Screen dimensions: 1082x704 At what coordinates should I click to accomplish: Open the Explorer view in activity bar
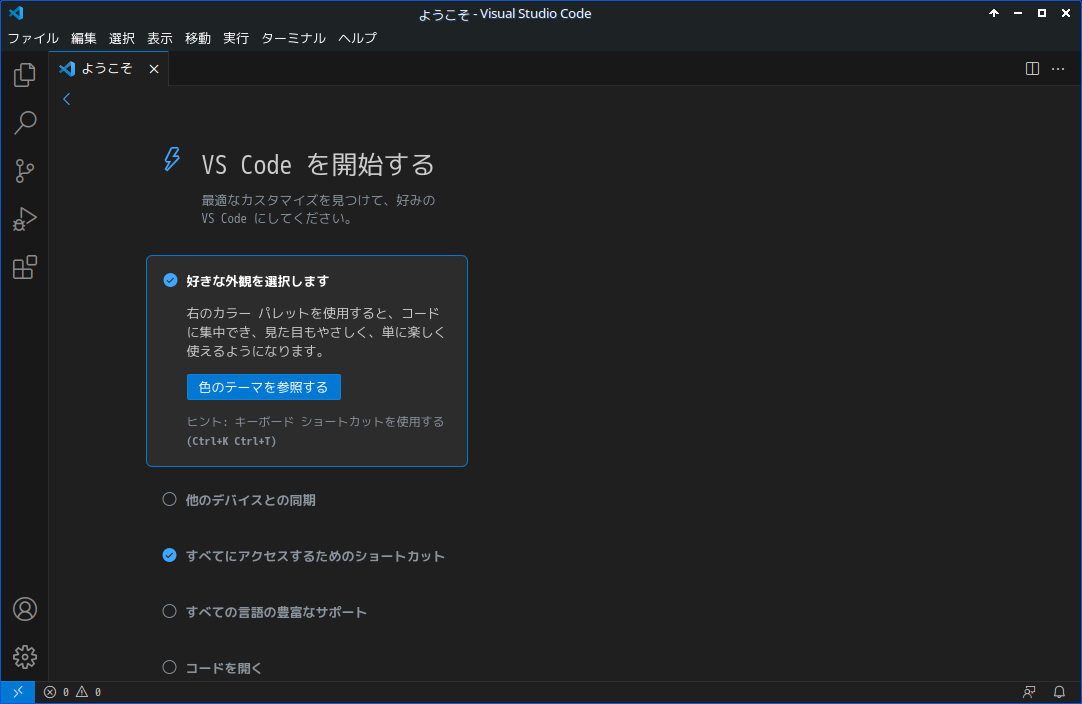click(x=24, y=75)
